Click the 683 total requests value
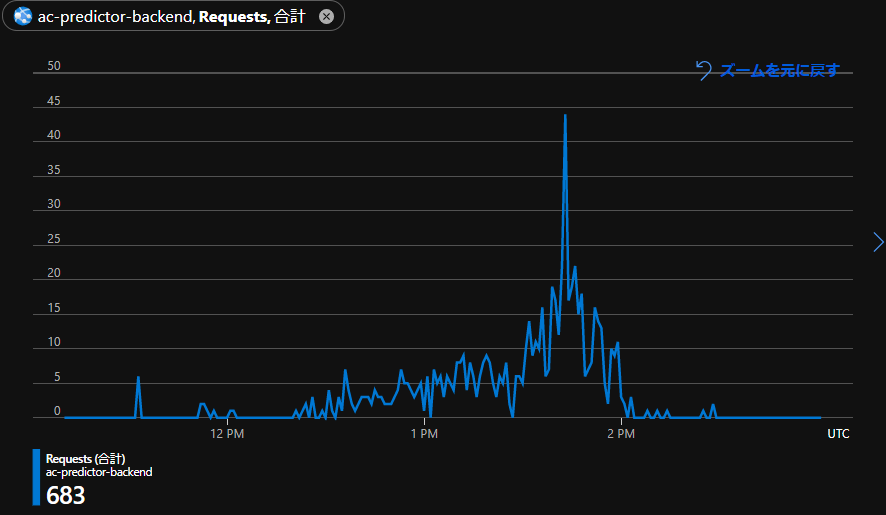The height and width of the screenshot is (515, 886). pyautogui.click(x=66, y=495)
